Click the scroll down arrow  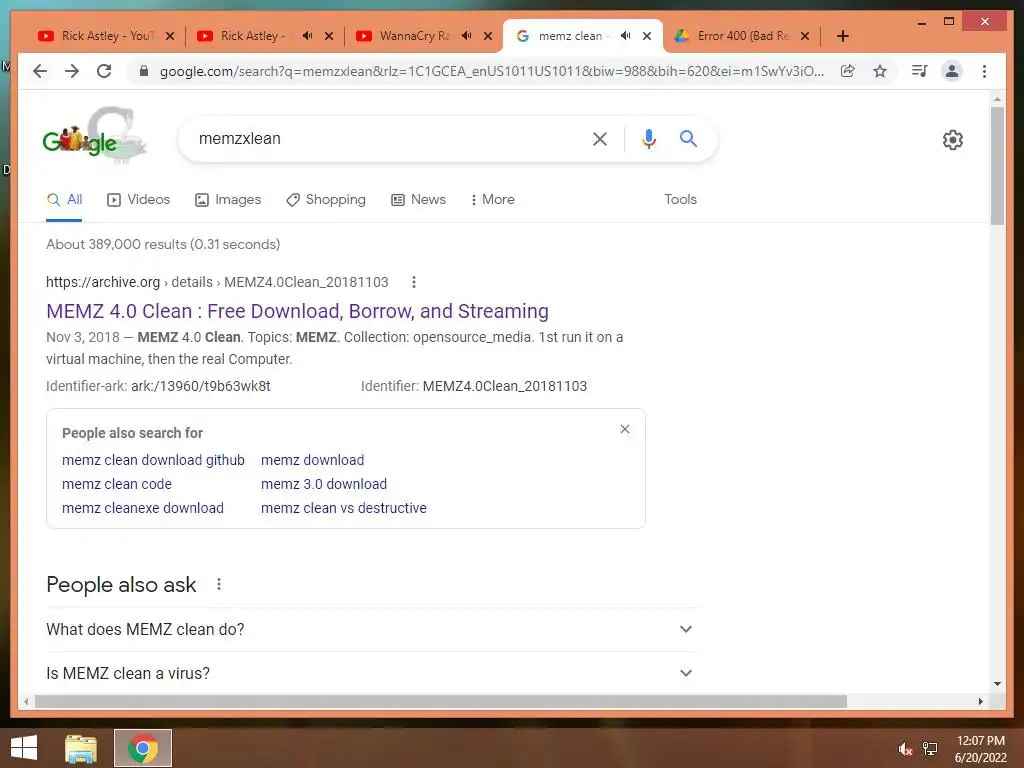click(x=997, y=684)
